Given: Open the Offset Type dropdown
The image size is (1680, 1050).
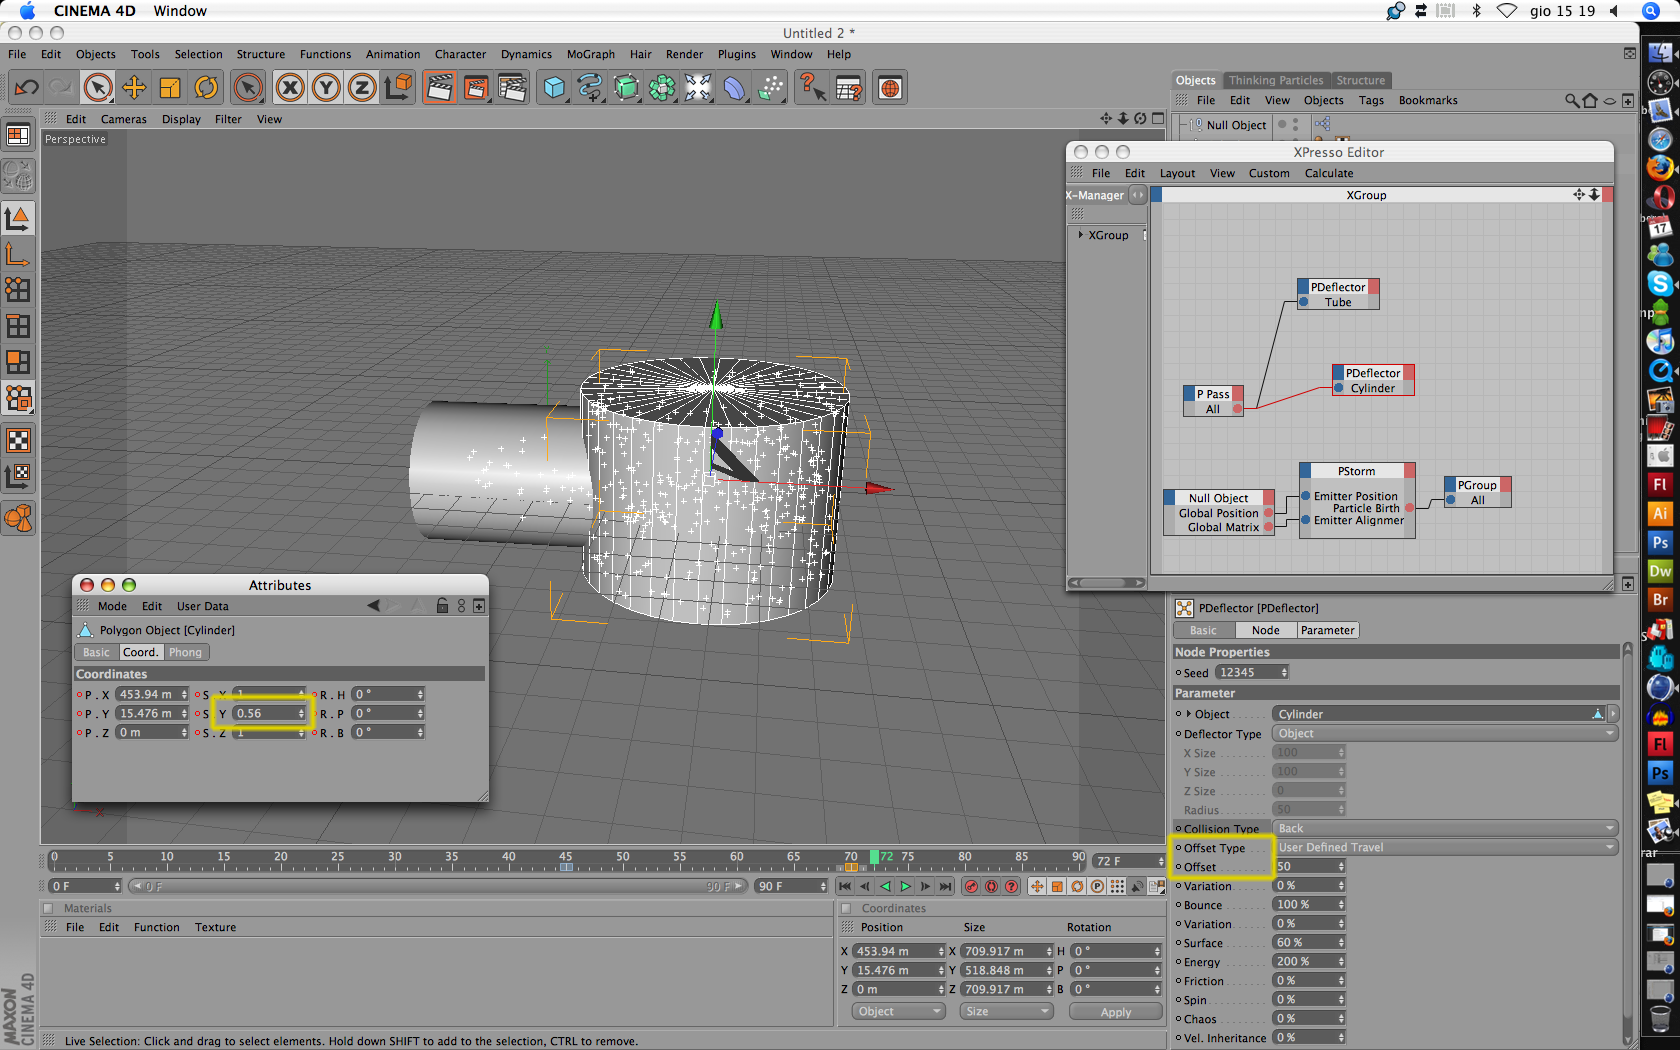Looking at the screenshot, I should pyautogui.click(x=1445, y=847).
